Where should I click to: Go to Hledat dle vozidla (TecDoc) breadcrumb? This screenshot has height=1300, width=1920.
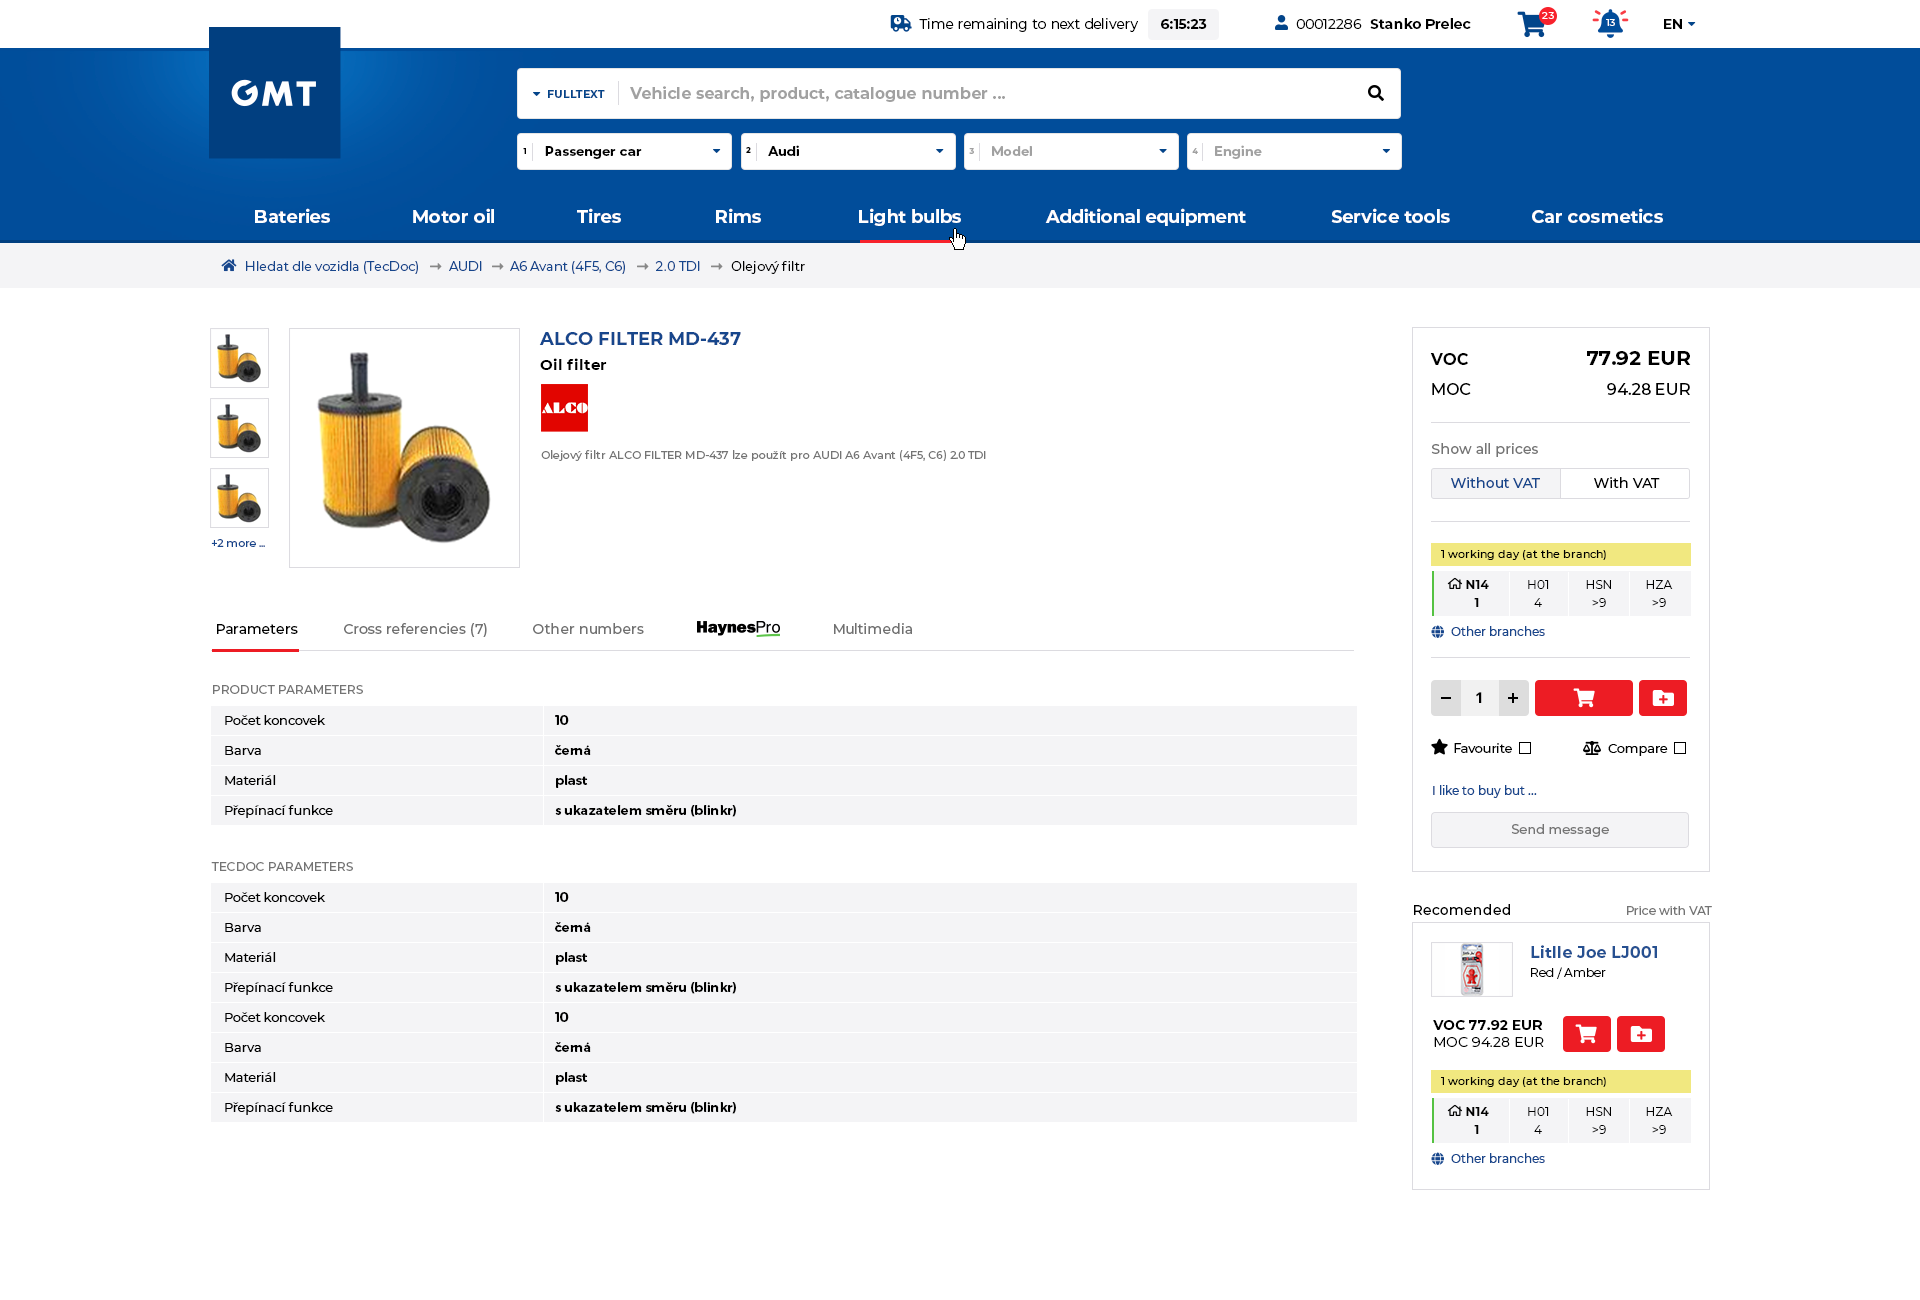click(x=332, y=266)
